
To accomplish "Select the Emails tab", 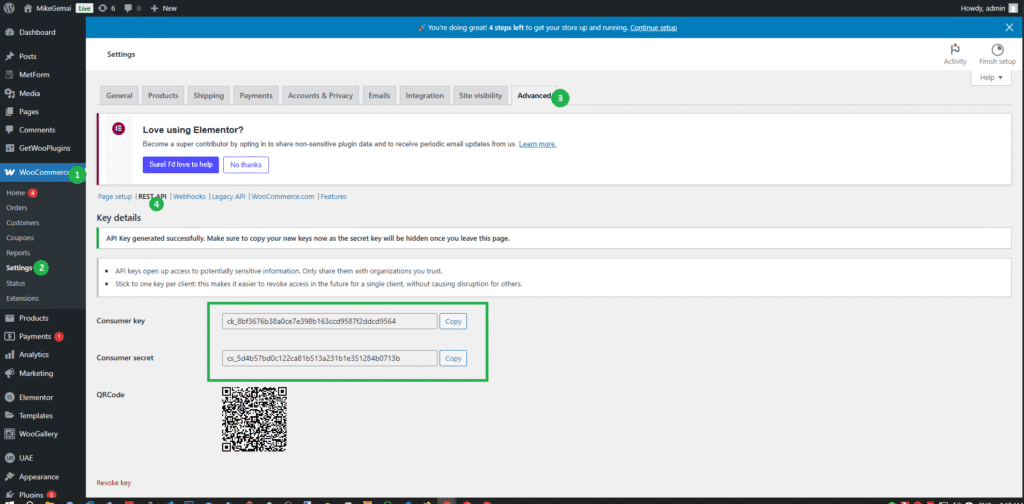I will [x=379, y=95].
